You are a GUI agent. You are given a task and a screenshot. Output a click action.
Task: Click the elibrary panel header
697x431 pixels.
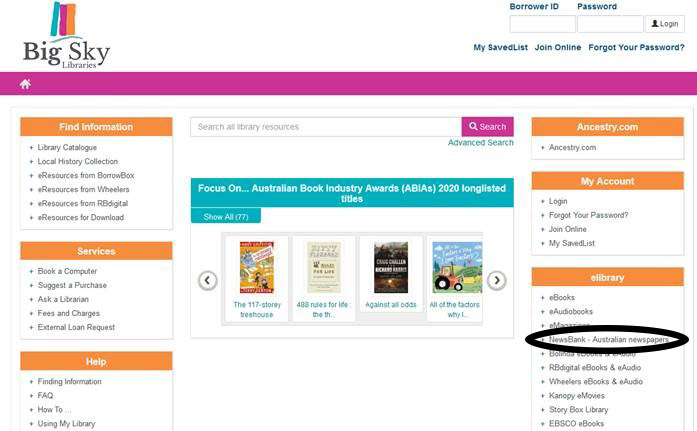point(608,277)
